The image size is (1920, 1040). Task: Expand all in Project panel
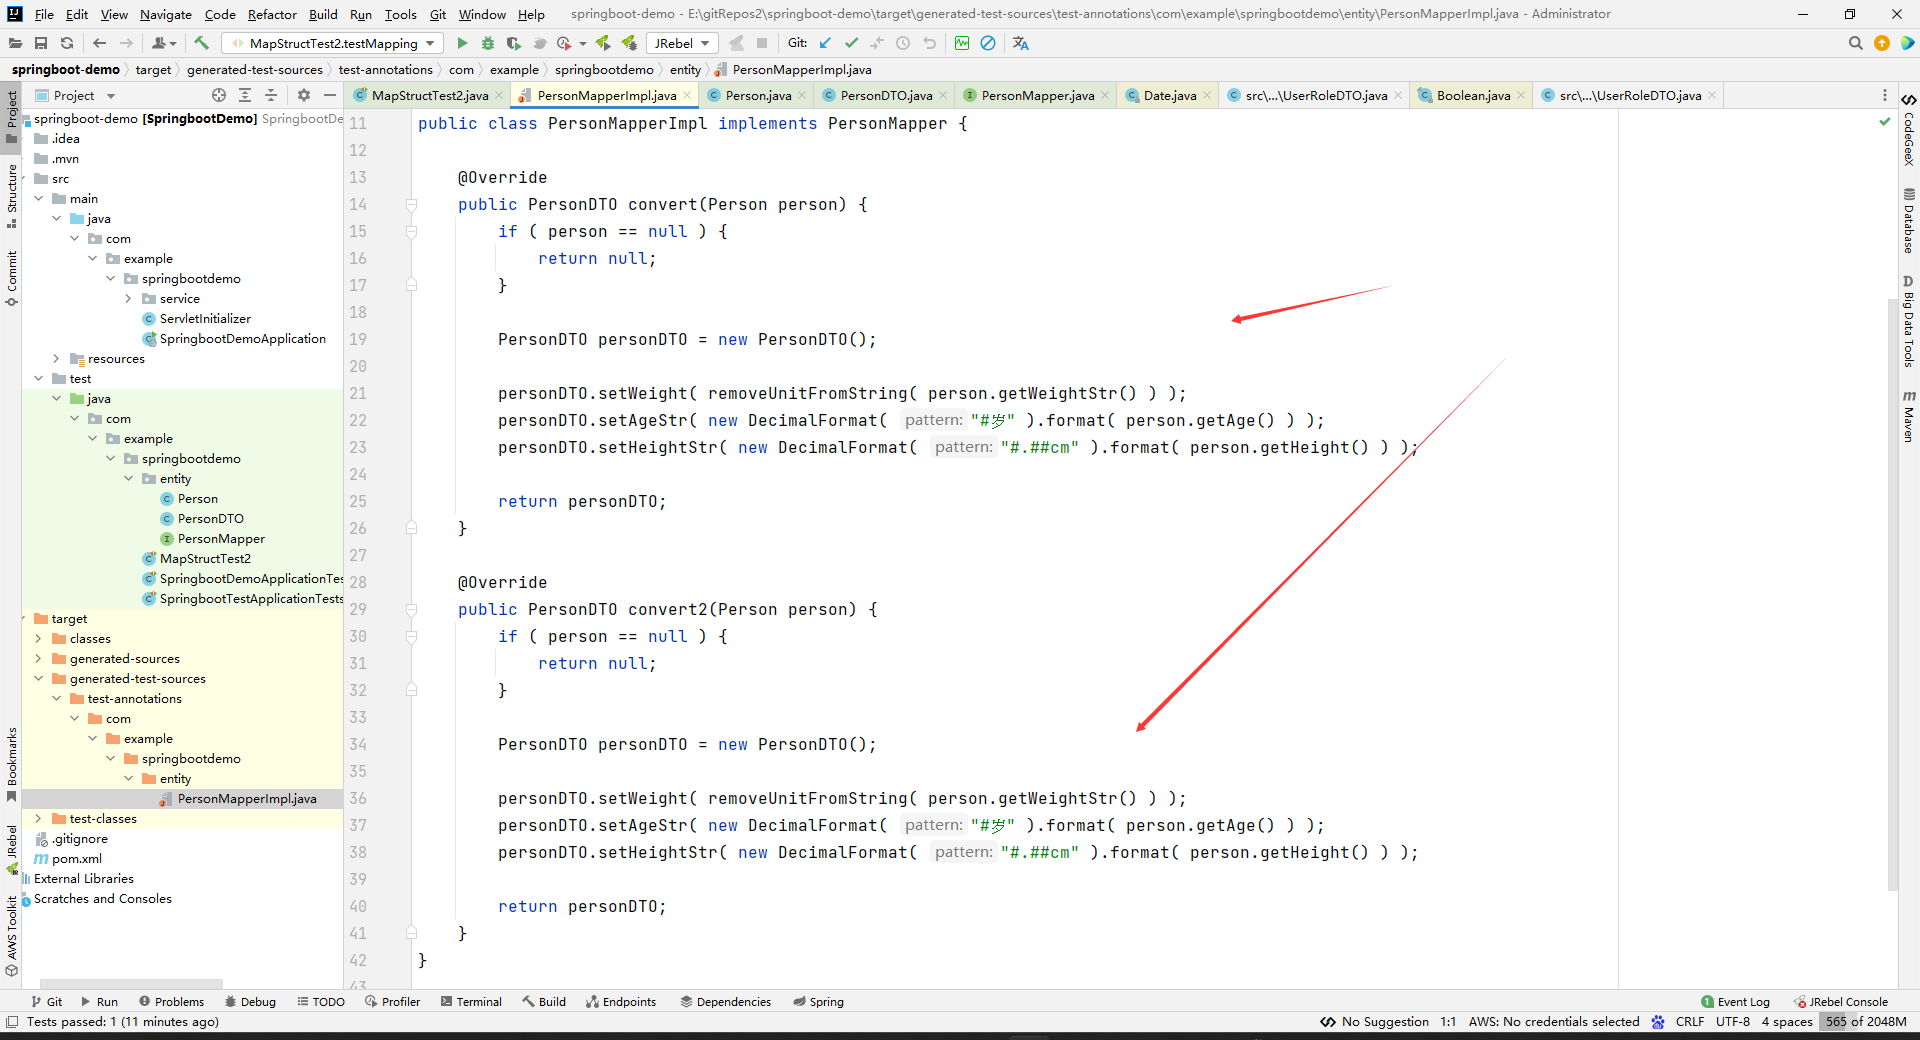click(245, 95)
